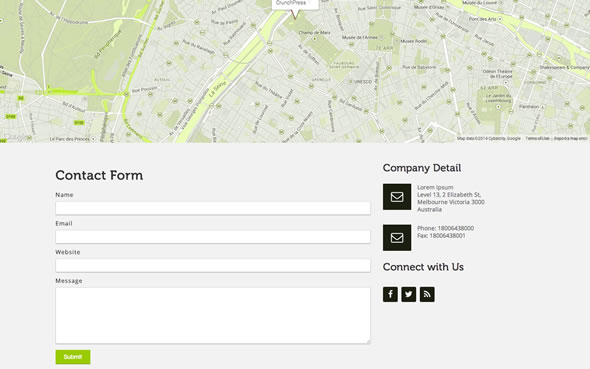Click the Name field label
The height and width of the screenshot is (369, 590).
64,194
